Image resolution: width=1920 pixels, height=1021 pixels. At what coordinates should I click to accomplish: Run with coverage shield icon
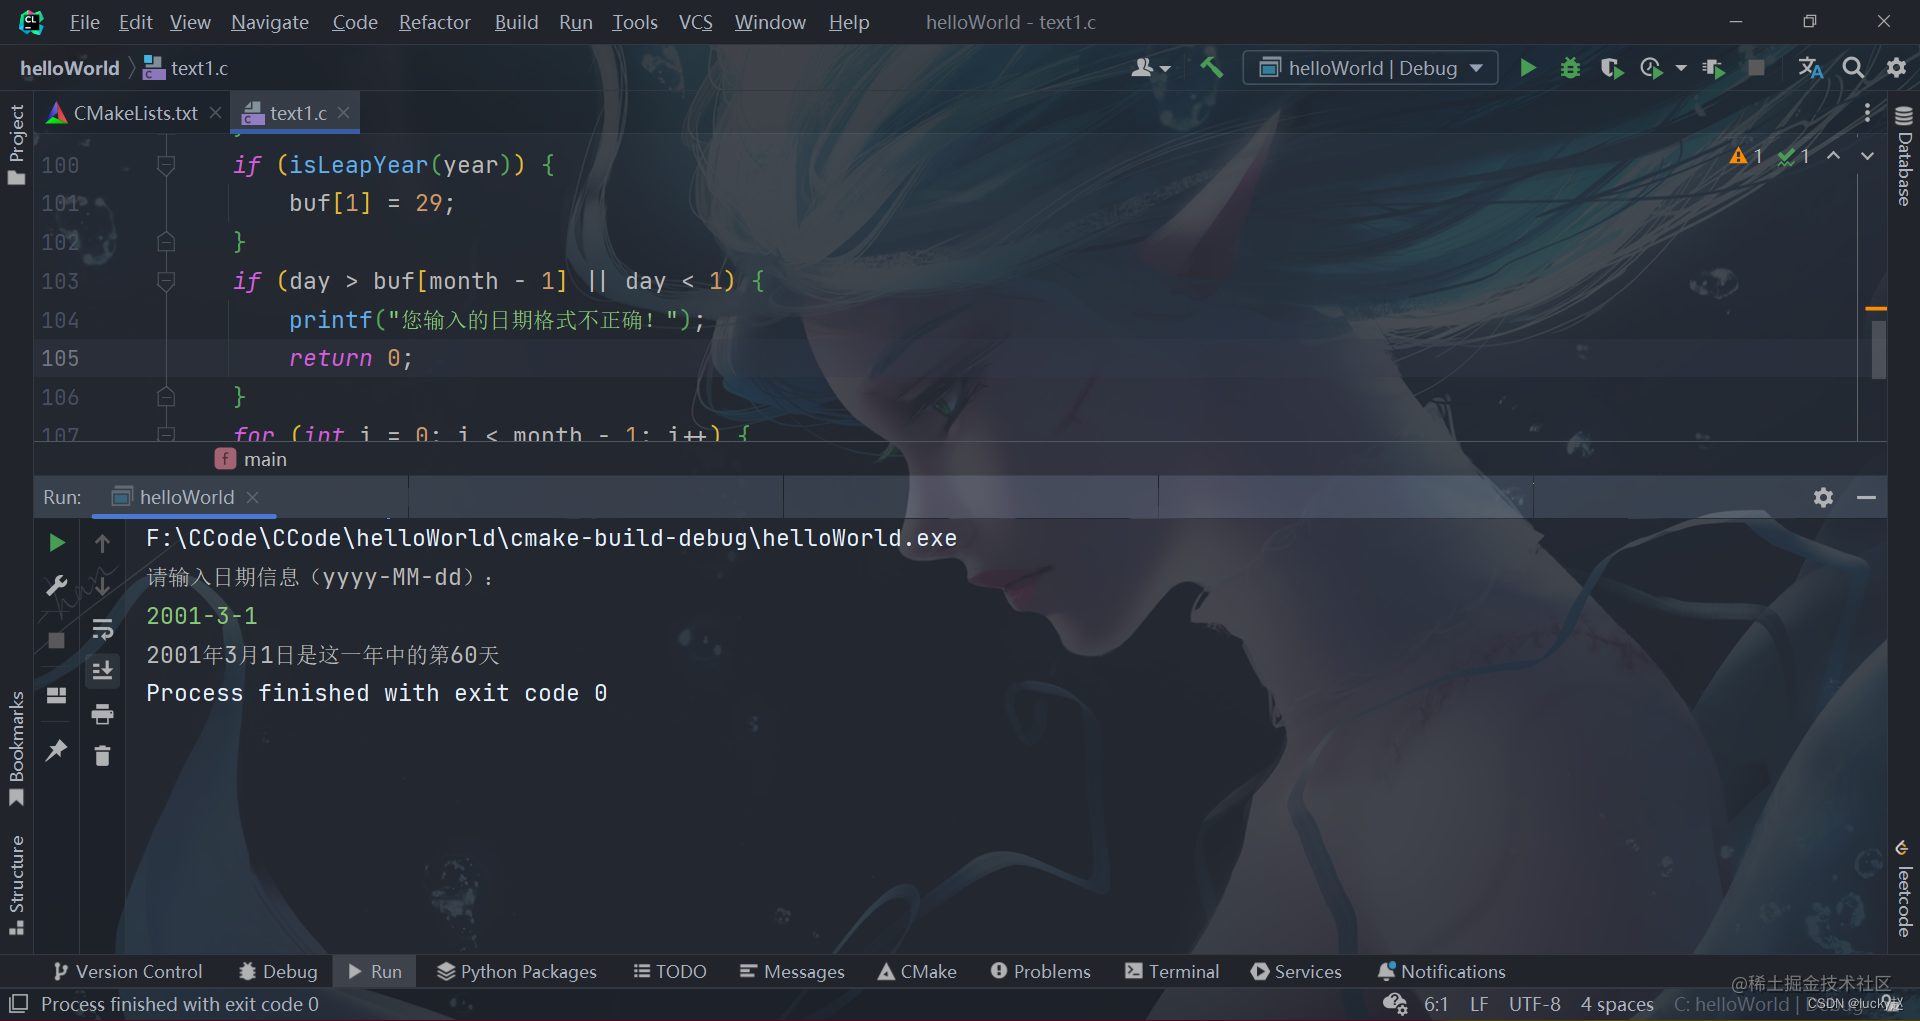(x=1611, y=68)
